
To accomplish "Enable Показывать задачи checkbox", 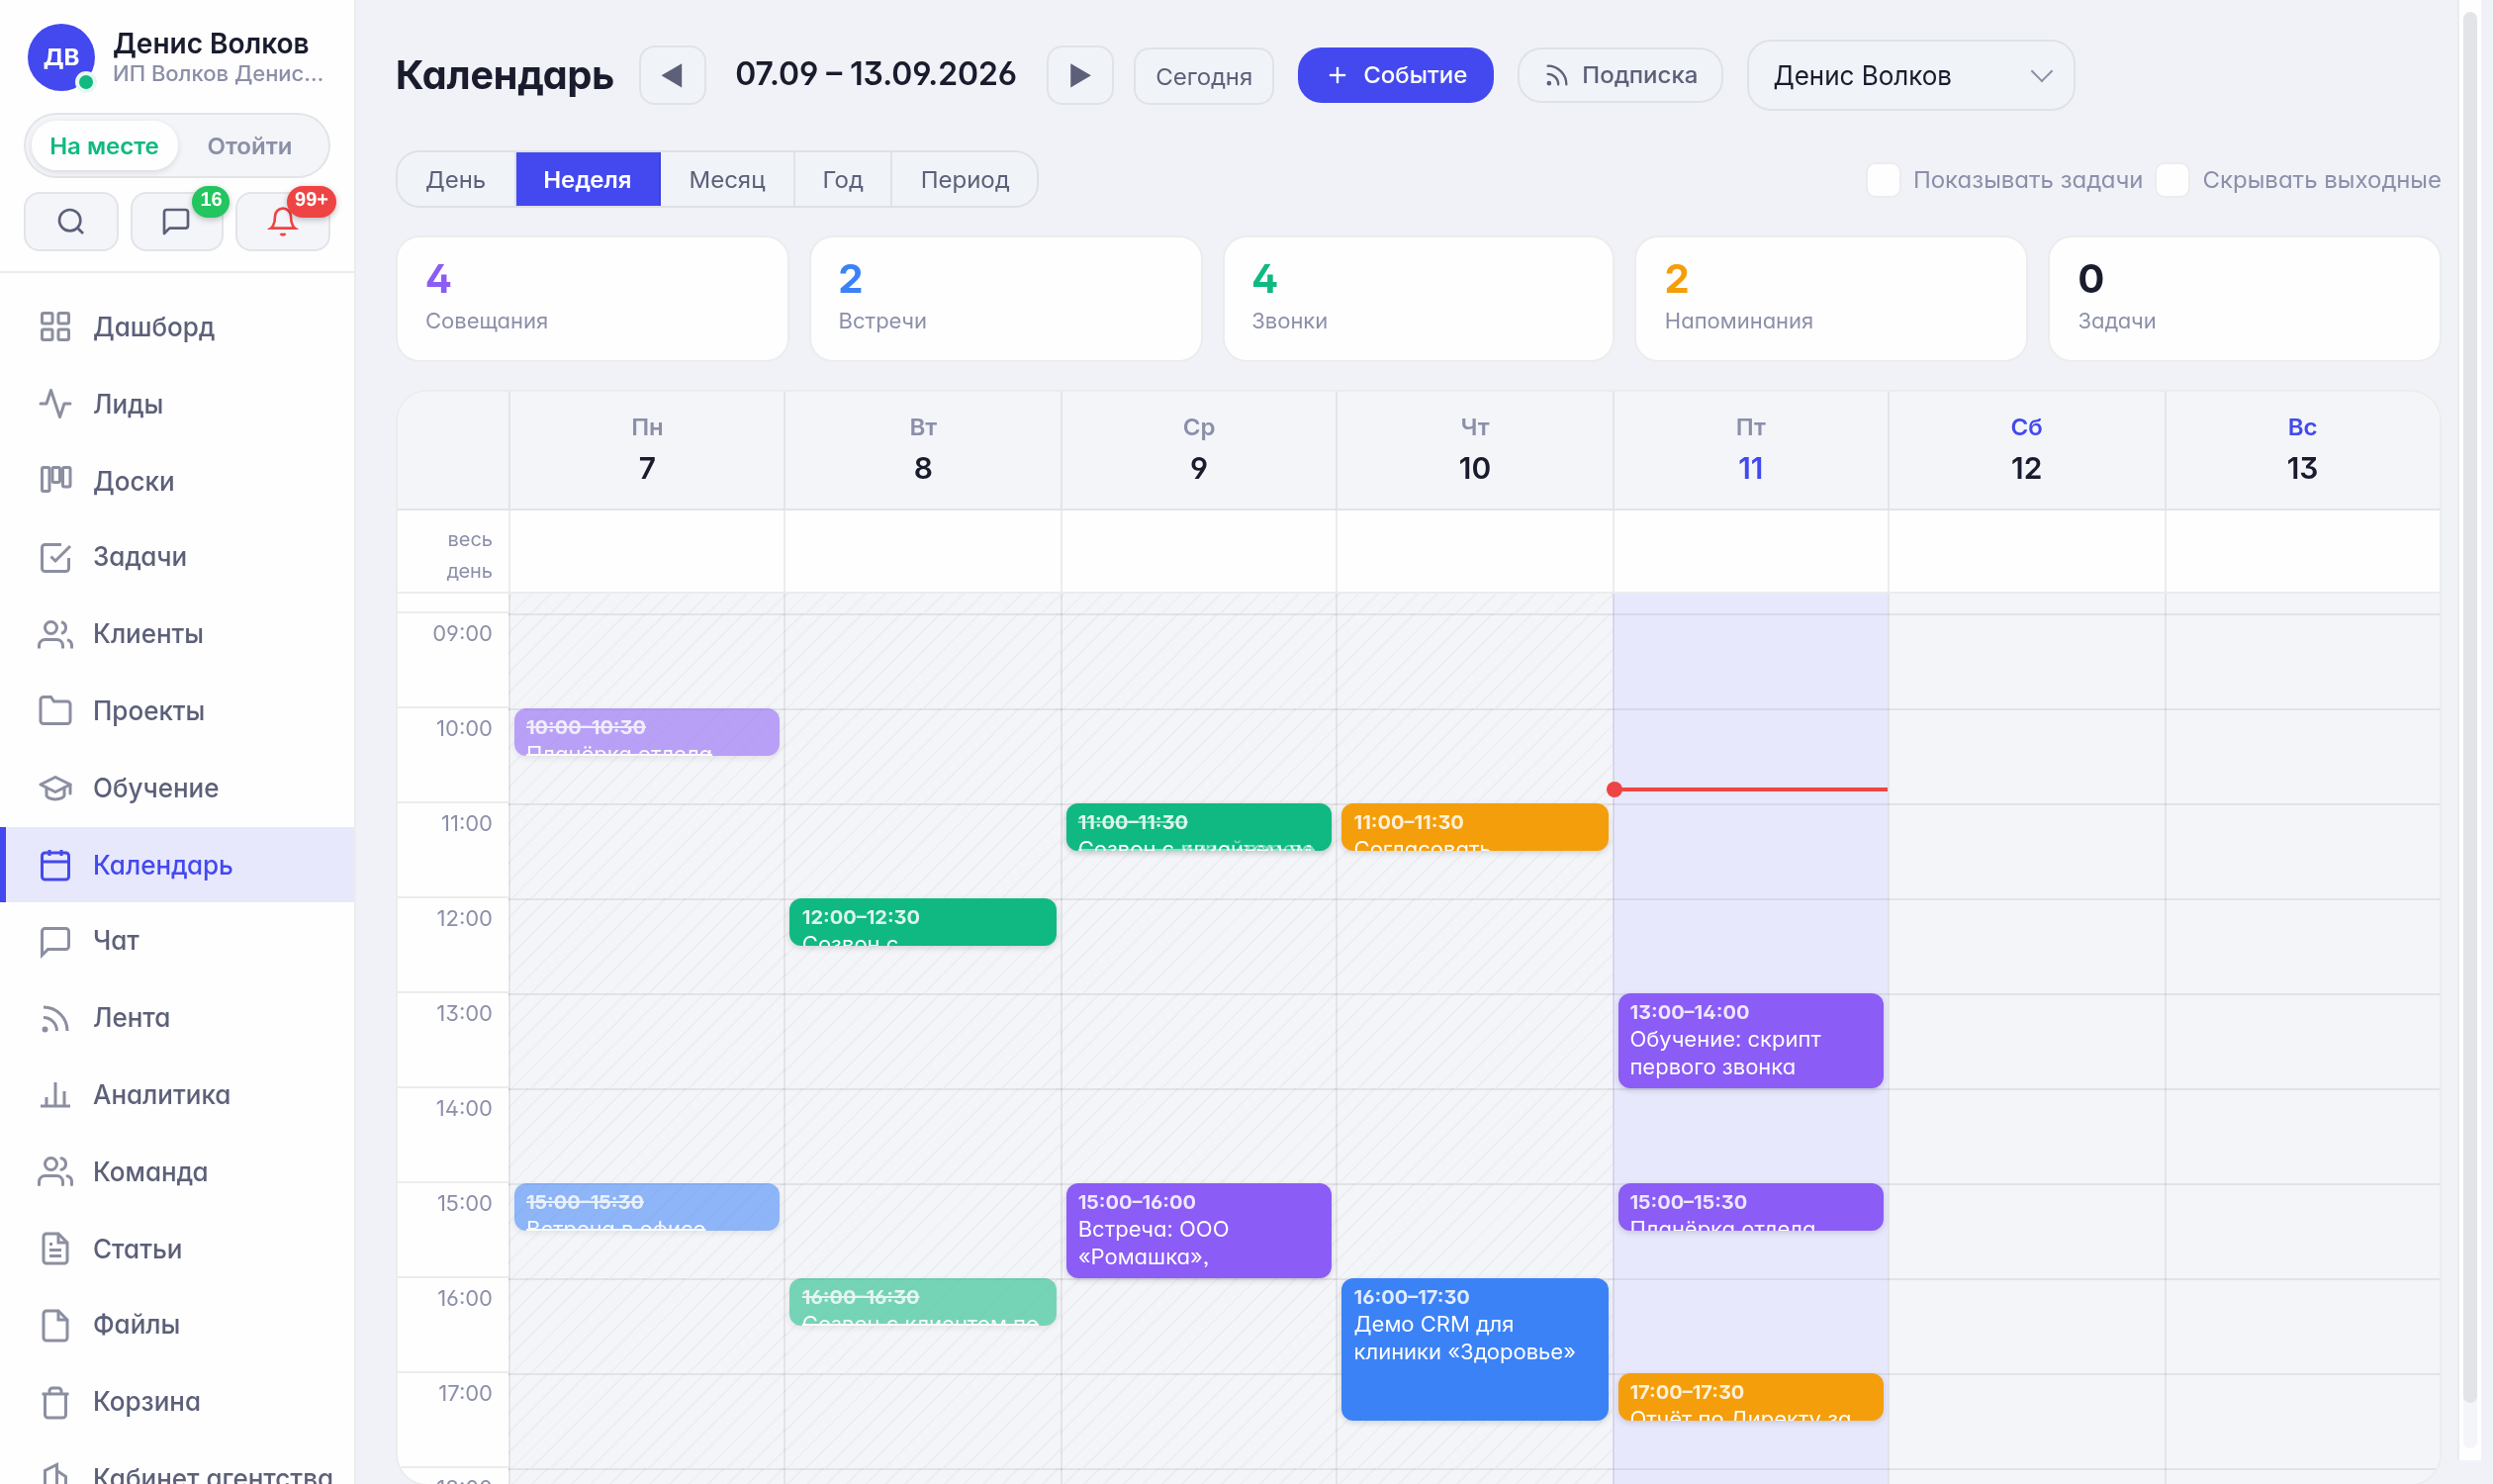I will click(1883, 180).
